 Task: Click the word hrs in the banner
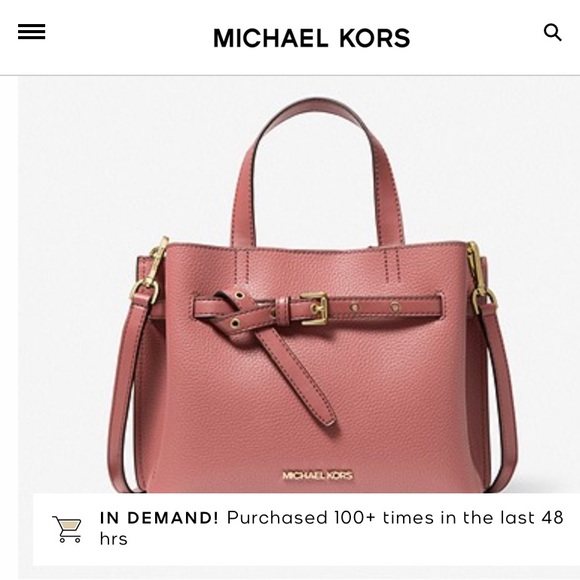tap(114, 539)
